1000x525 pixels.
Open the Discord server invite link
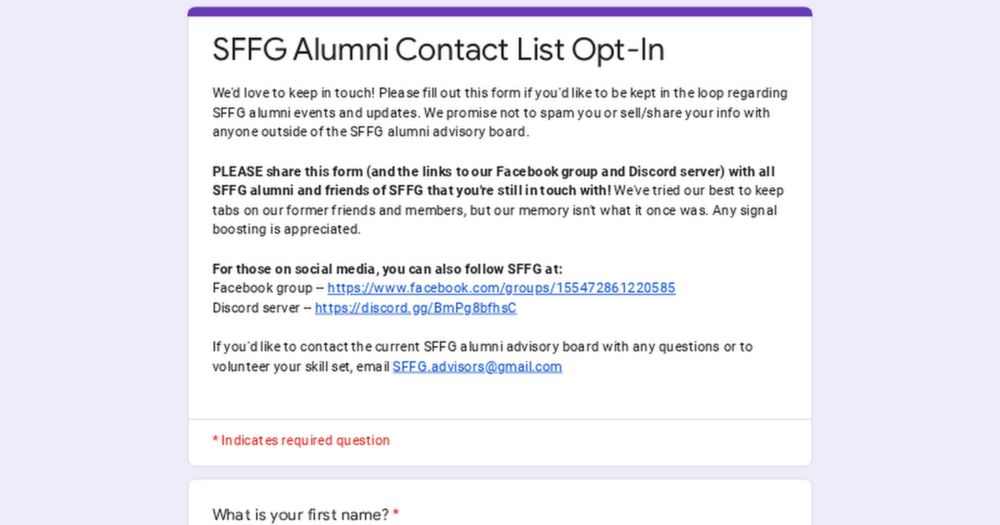click(x=415, y=308)
